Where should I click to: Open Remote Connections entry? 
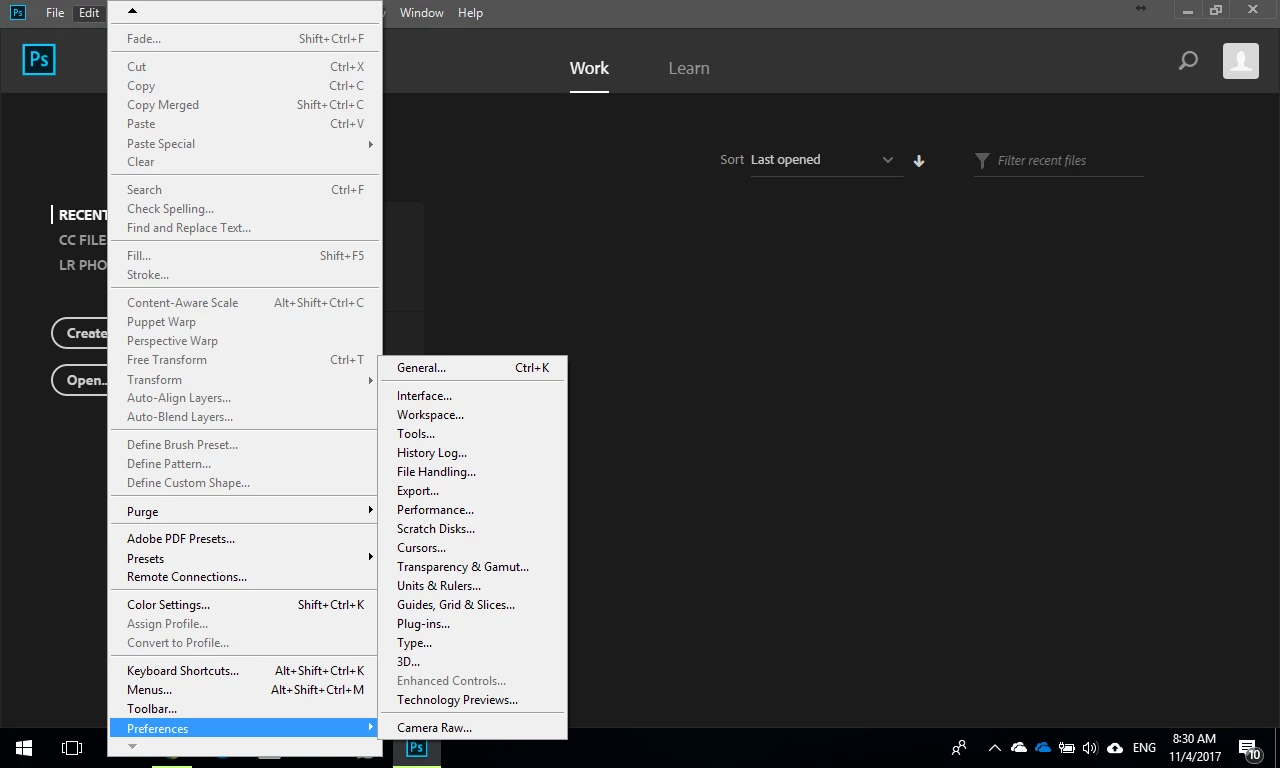click(x=245, y=577)
